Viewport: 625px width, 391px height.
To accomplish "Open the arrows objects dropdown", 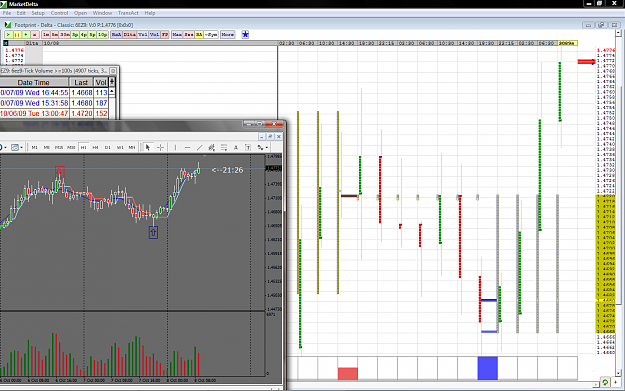I will coord(262,147).
